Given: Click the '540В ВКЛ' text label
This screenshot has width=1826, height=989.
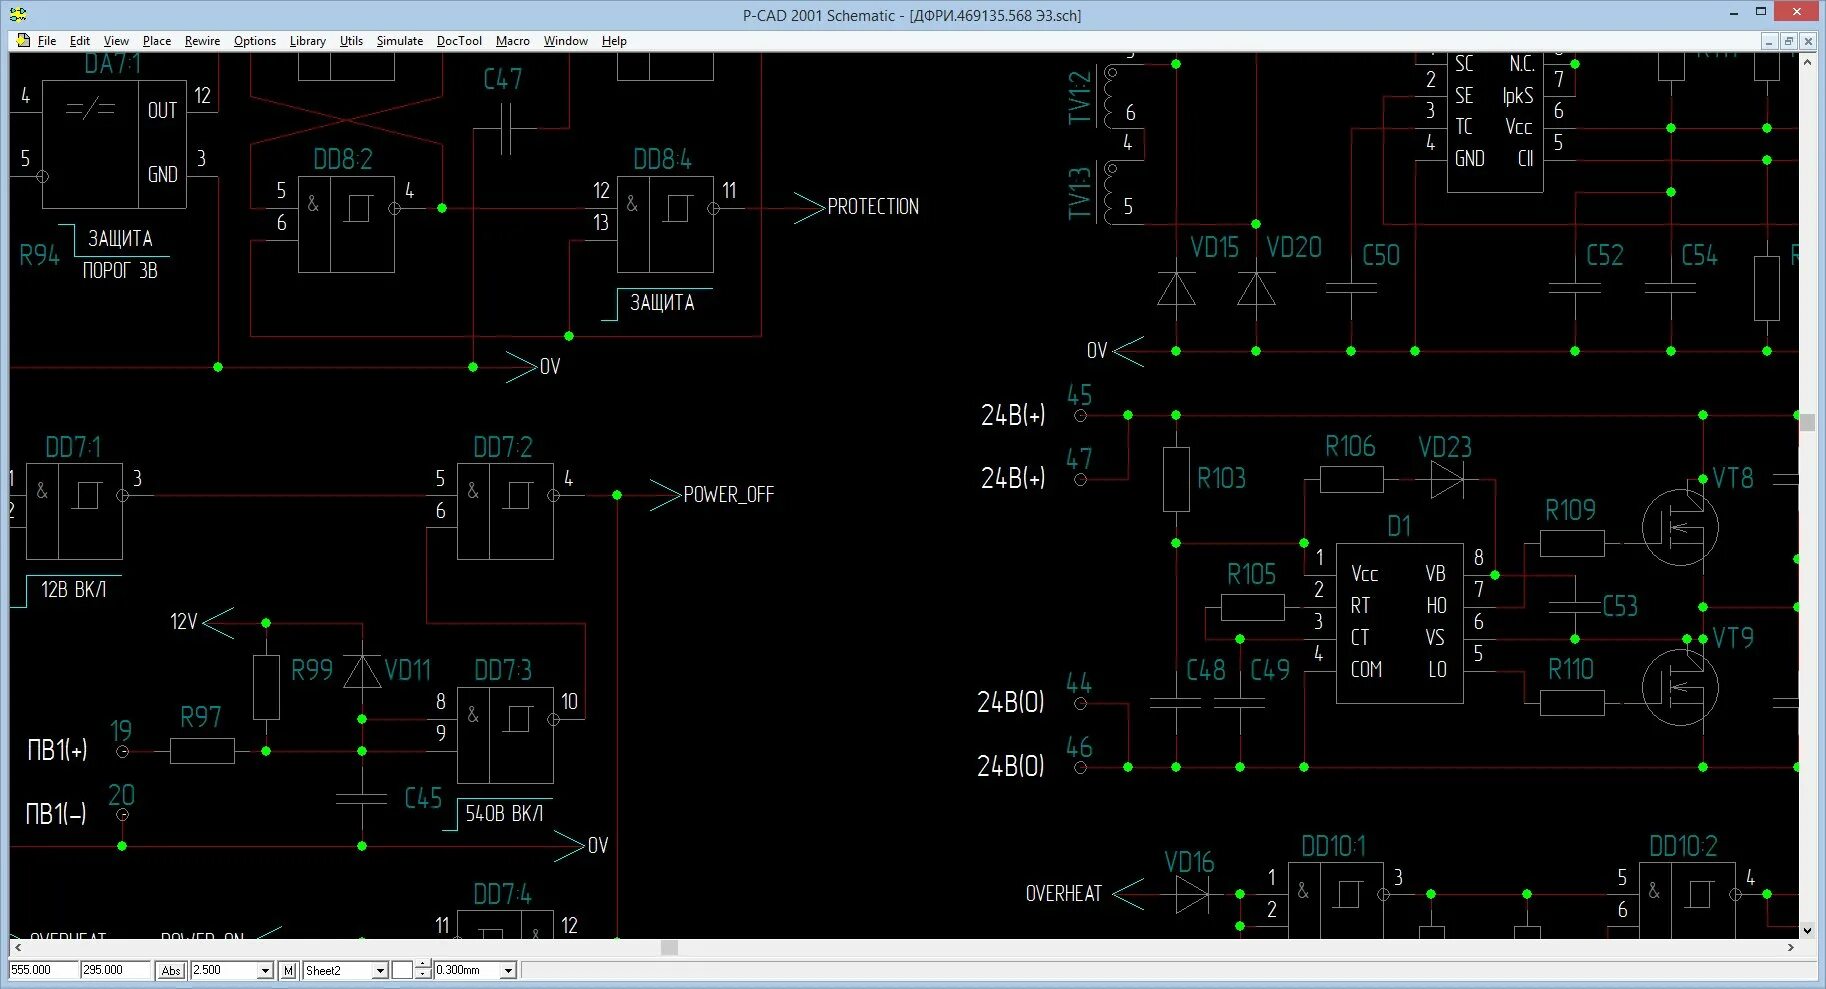Looking at the screenshot, I should [x=504, y=814].
